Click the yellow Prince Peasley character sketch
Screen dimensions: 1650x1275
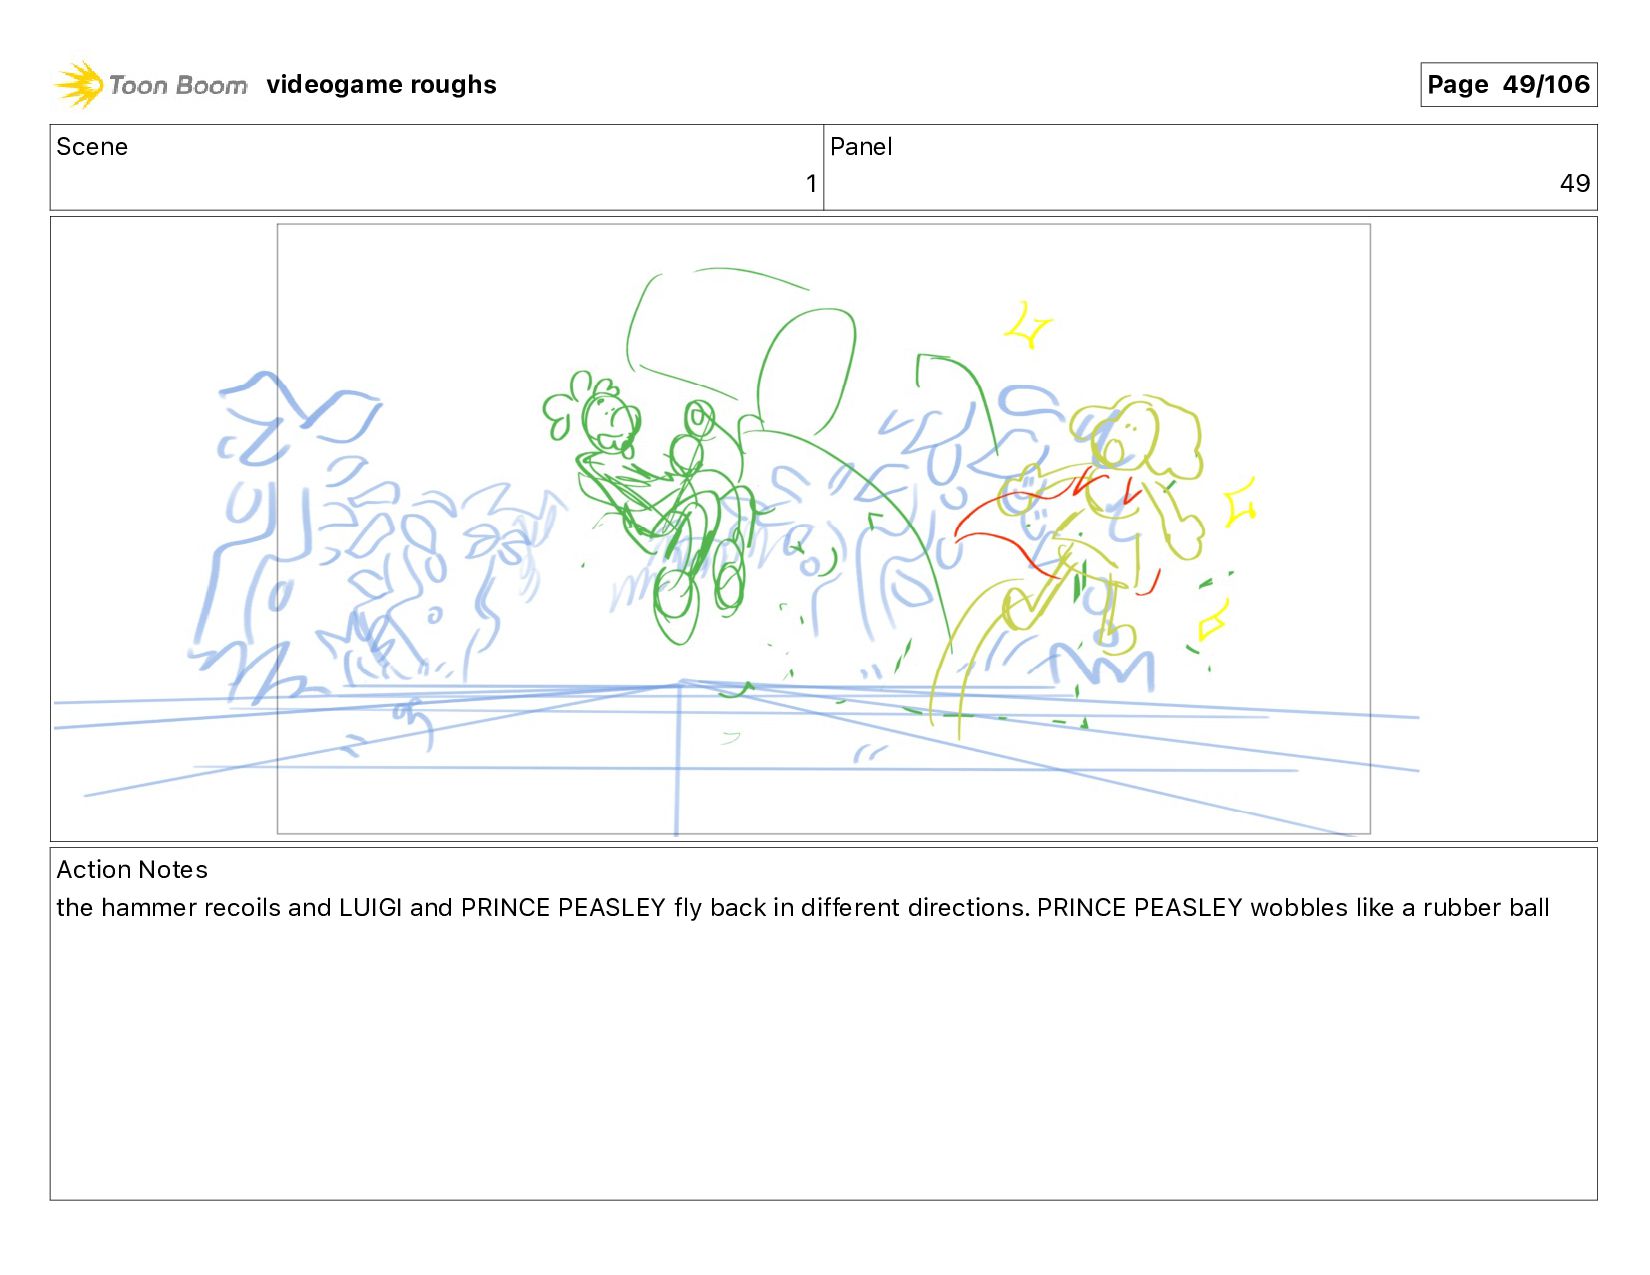tap(1100, 530)
